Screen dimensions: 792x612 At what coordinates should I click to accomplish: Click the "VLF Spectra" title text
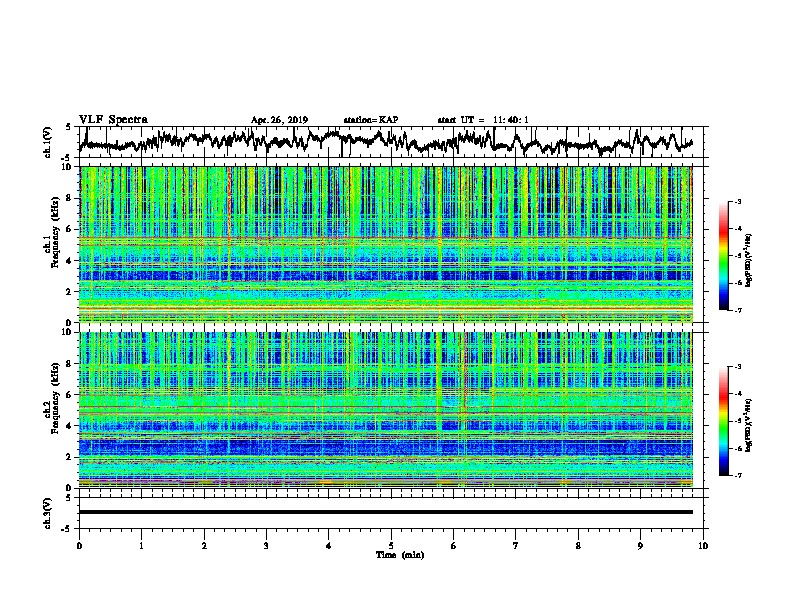point(113,120)
